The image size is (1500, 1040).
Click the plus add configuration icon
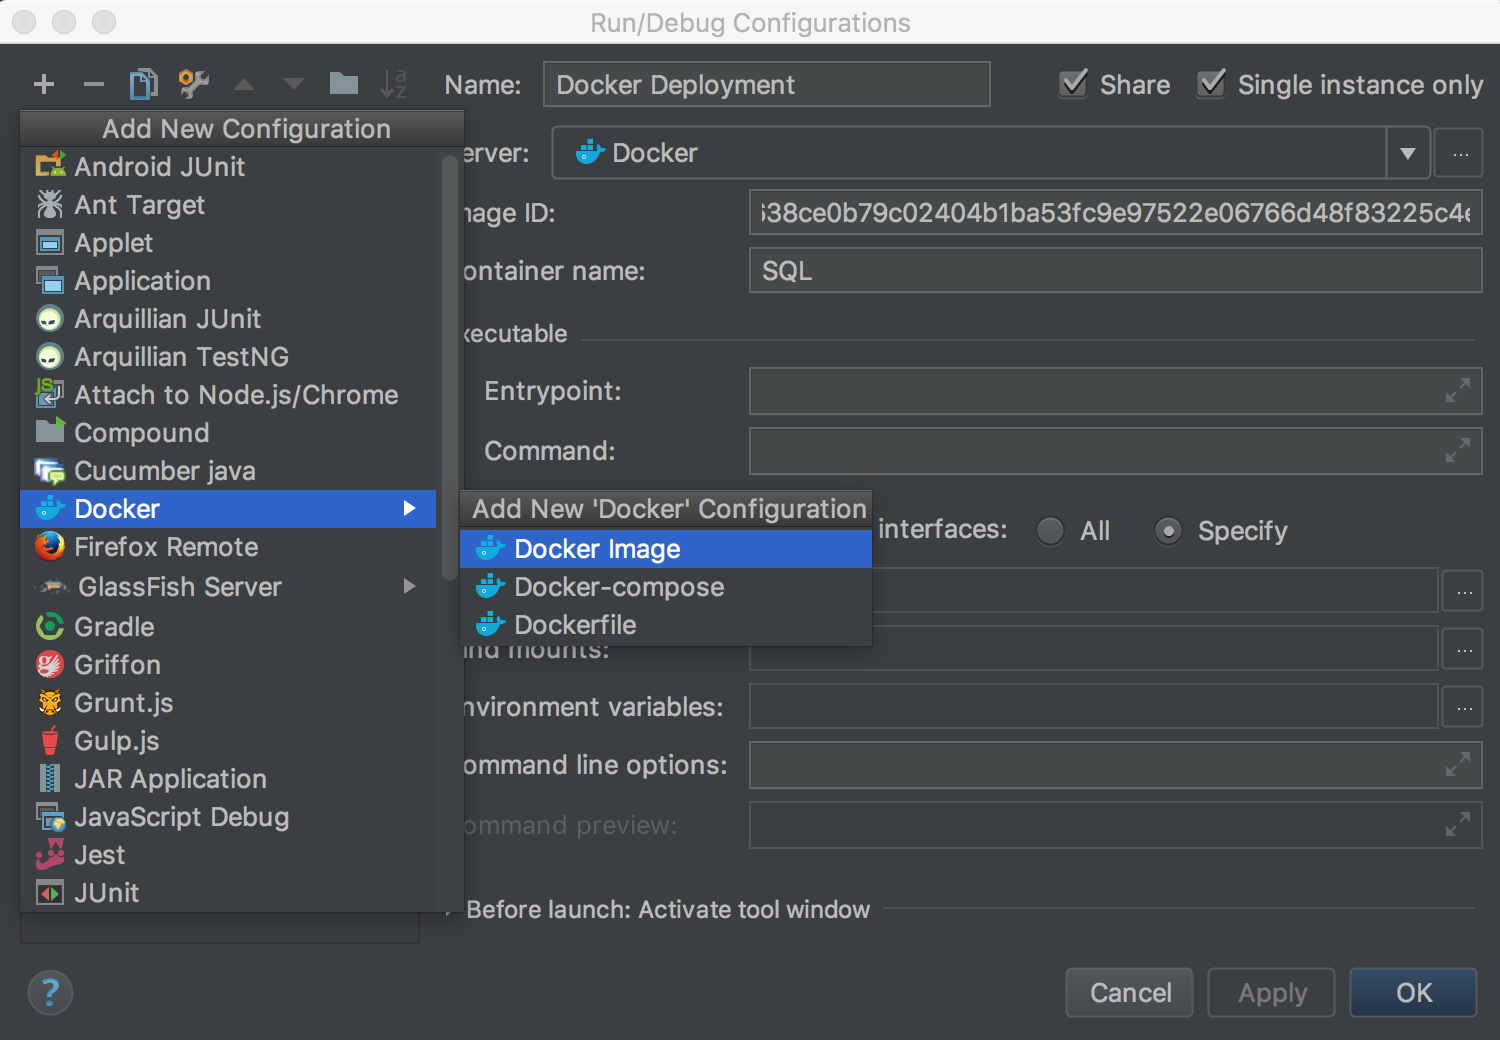(44, 84)
